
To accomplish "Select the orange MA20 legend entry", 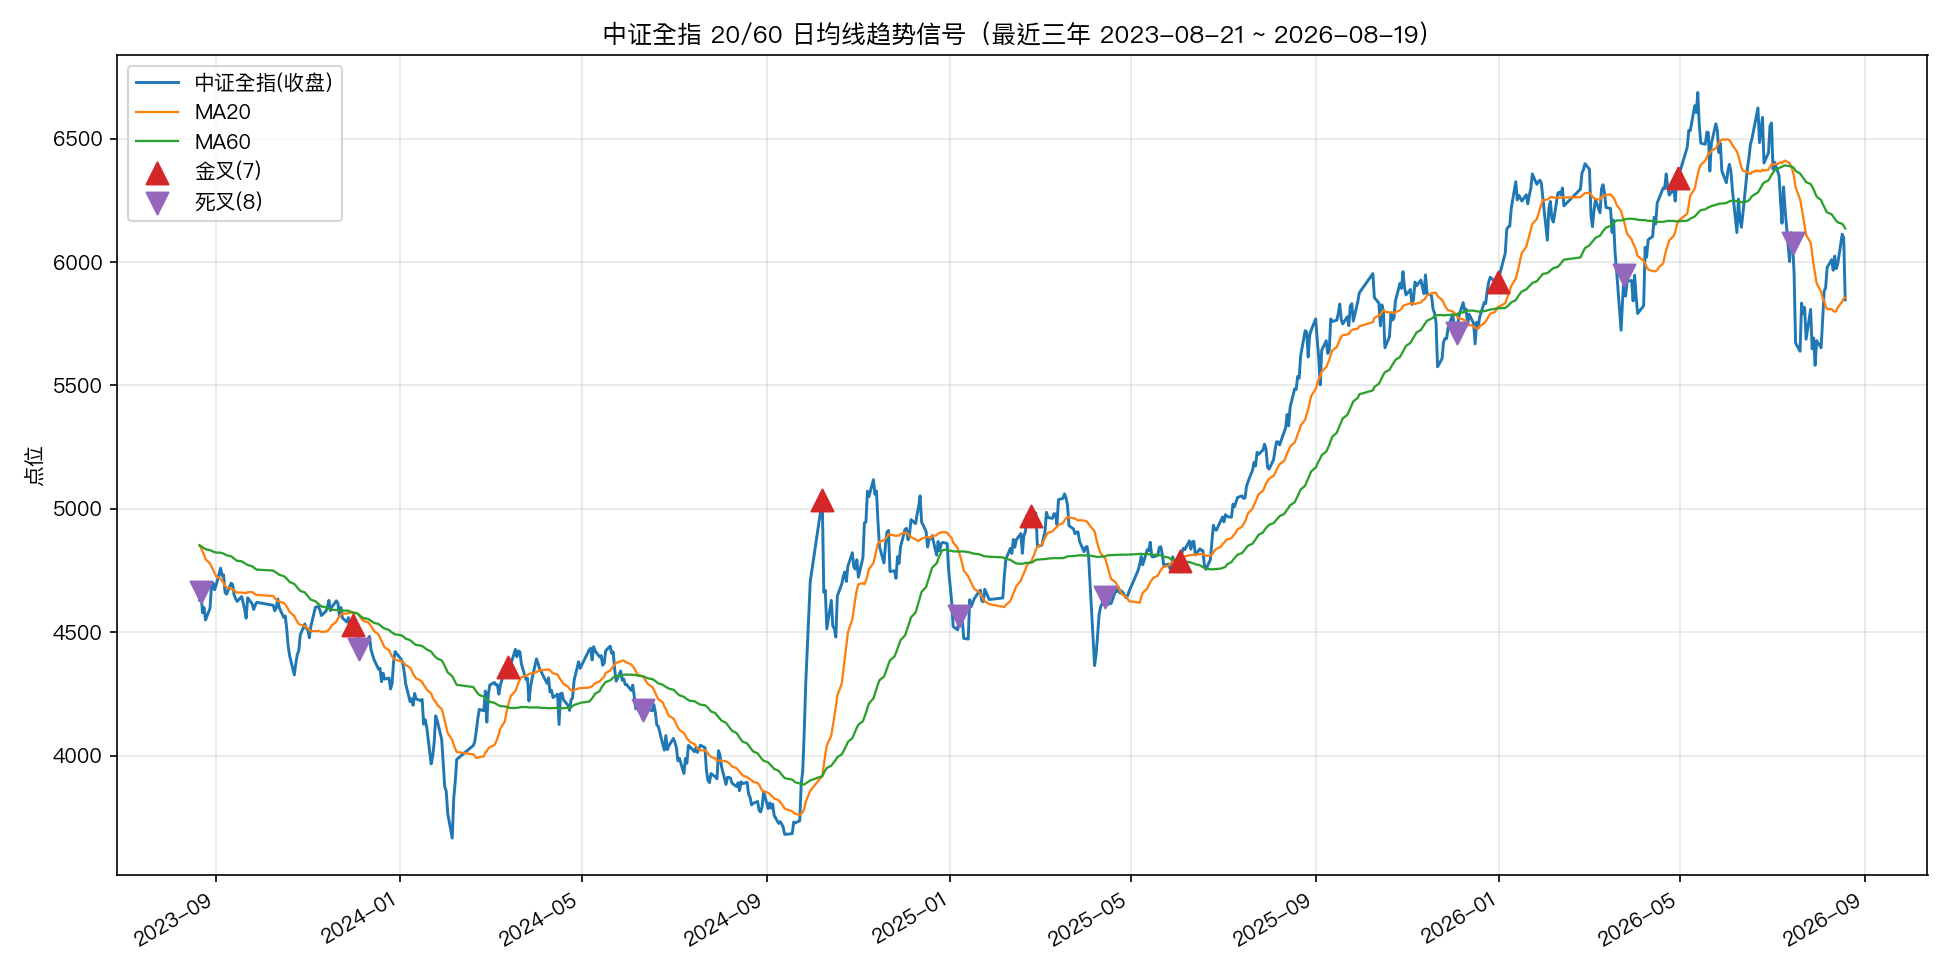I will (192, 112).
